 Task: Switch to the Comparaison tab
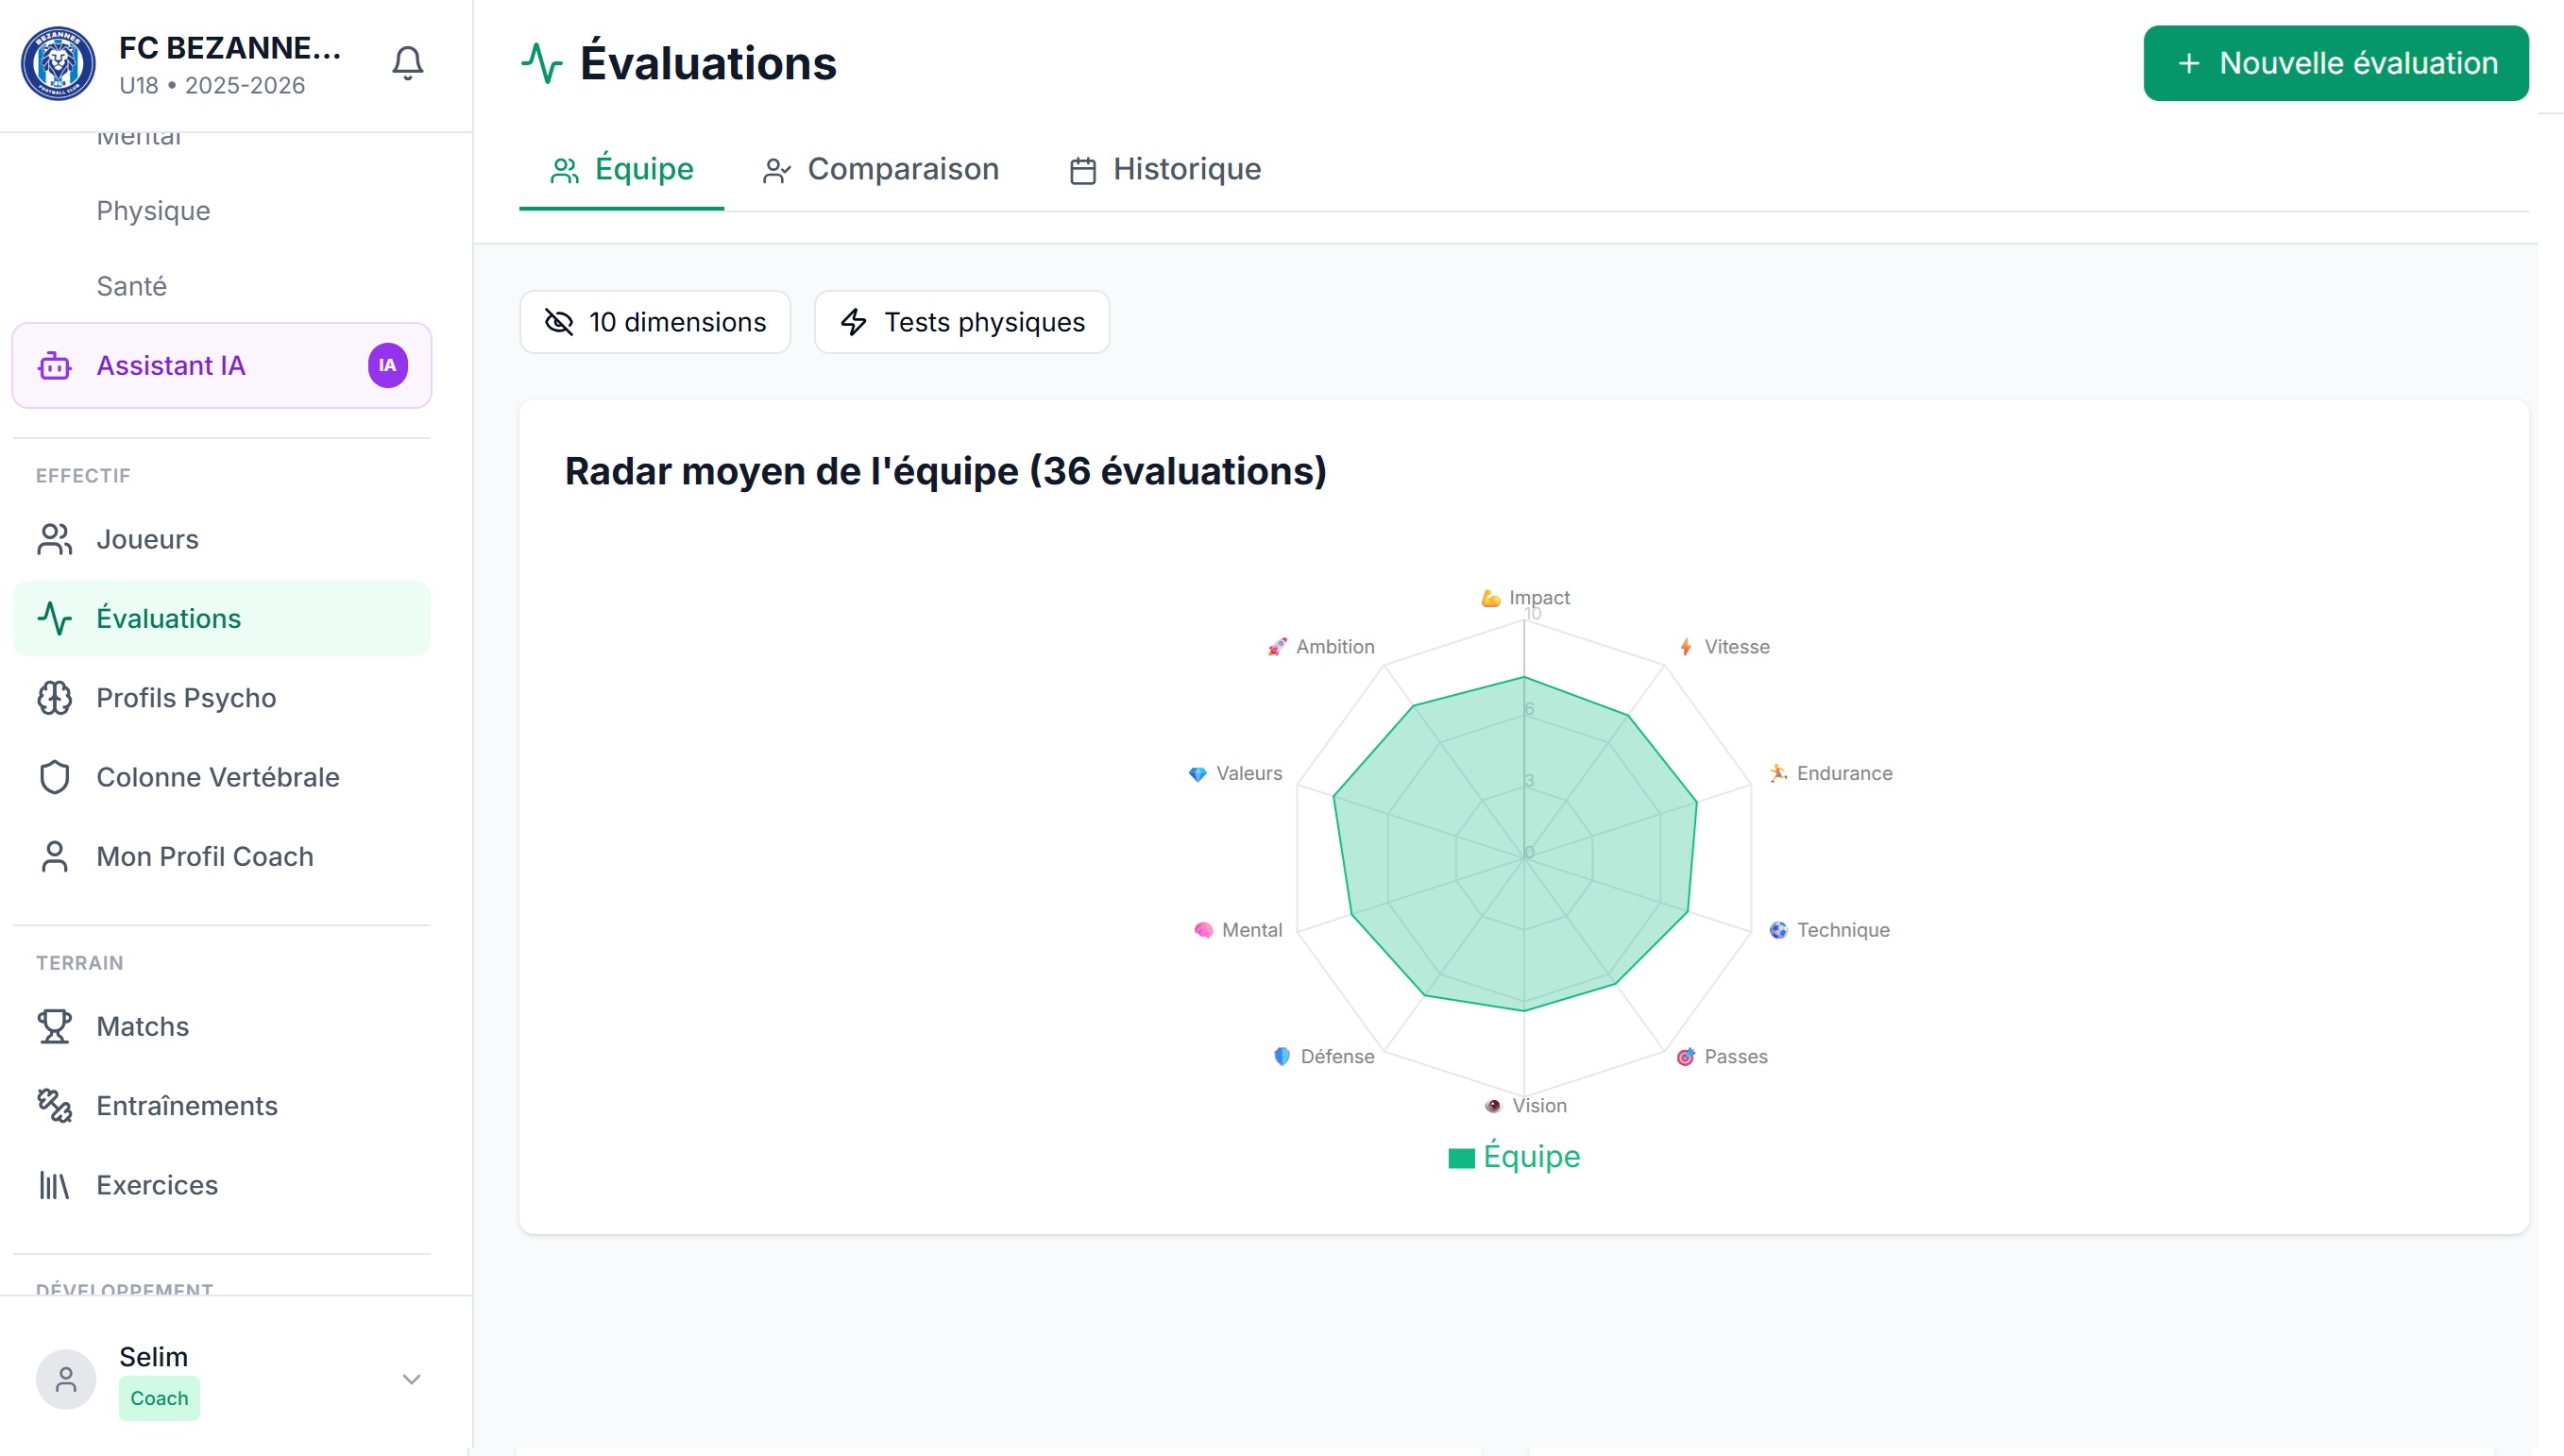click(x=880, y=169)
